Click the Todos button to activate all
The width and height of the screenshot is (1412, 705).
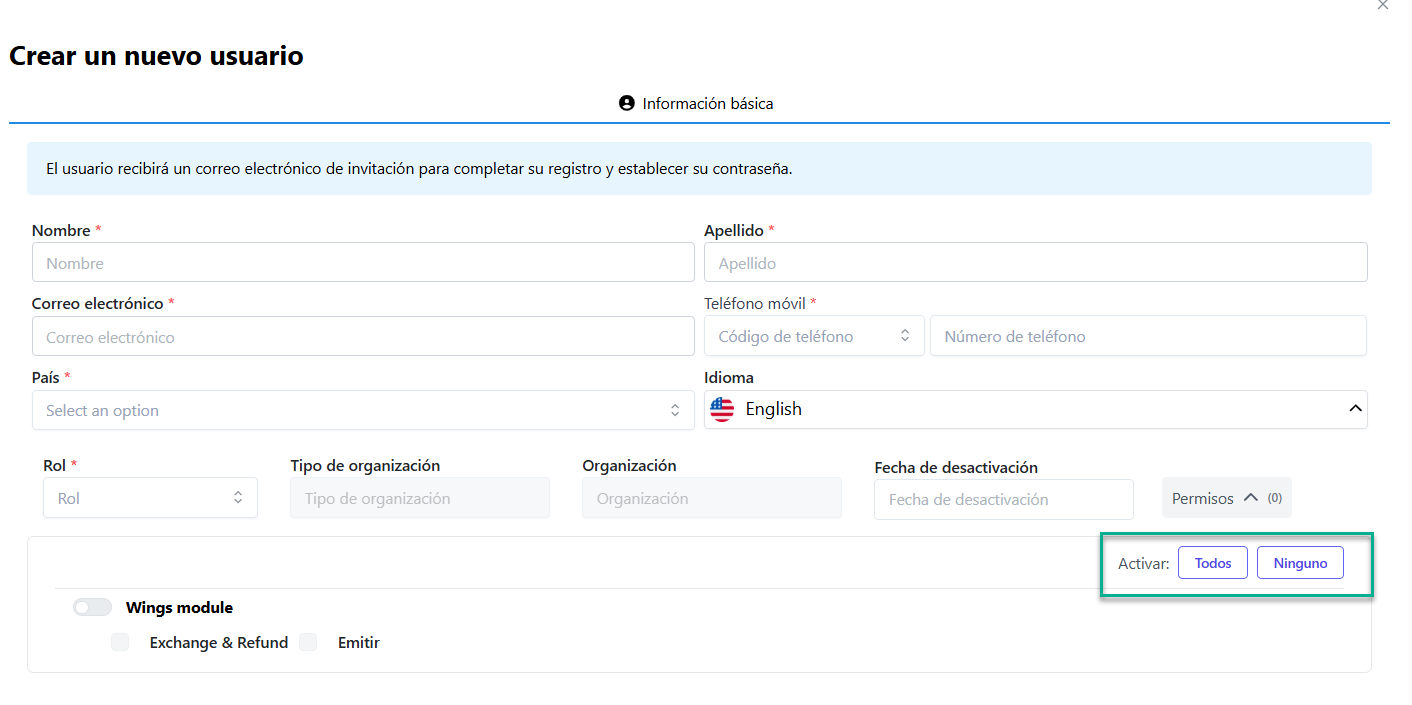point(1212,563)
